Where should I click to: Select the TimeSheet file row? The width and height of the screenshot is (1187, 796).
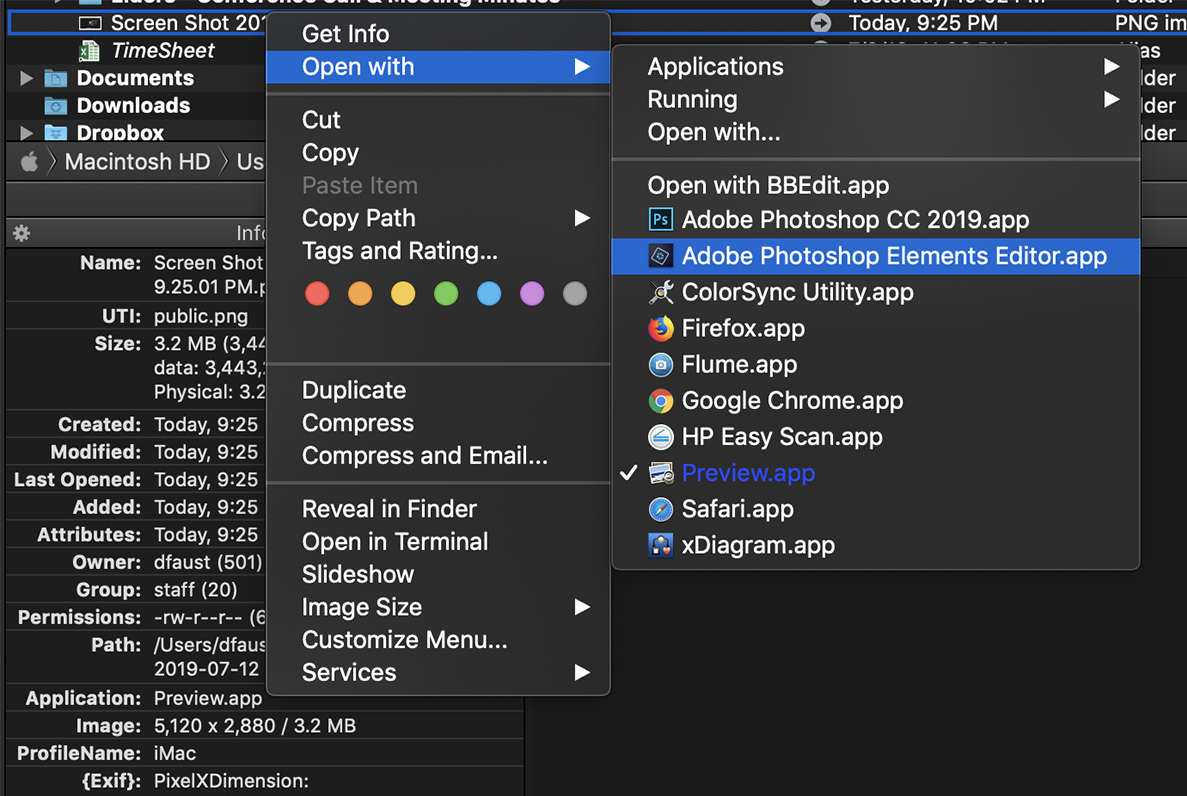pos(162,50)
